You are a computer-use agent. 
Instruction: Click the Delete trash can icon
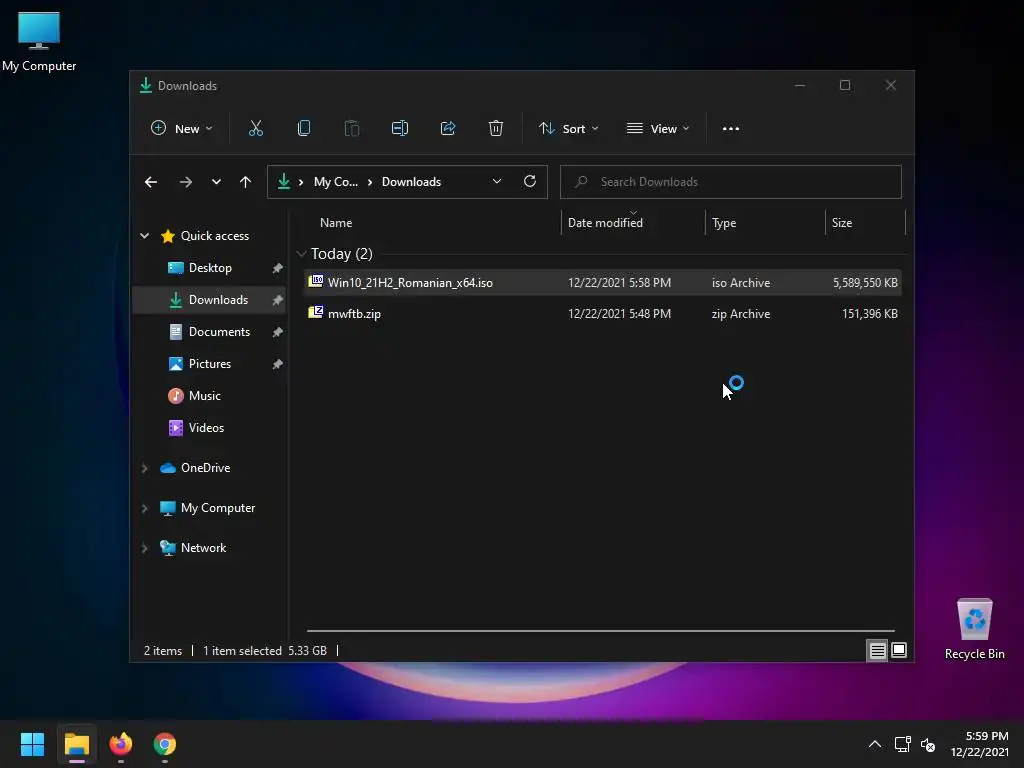(496, 129)
